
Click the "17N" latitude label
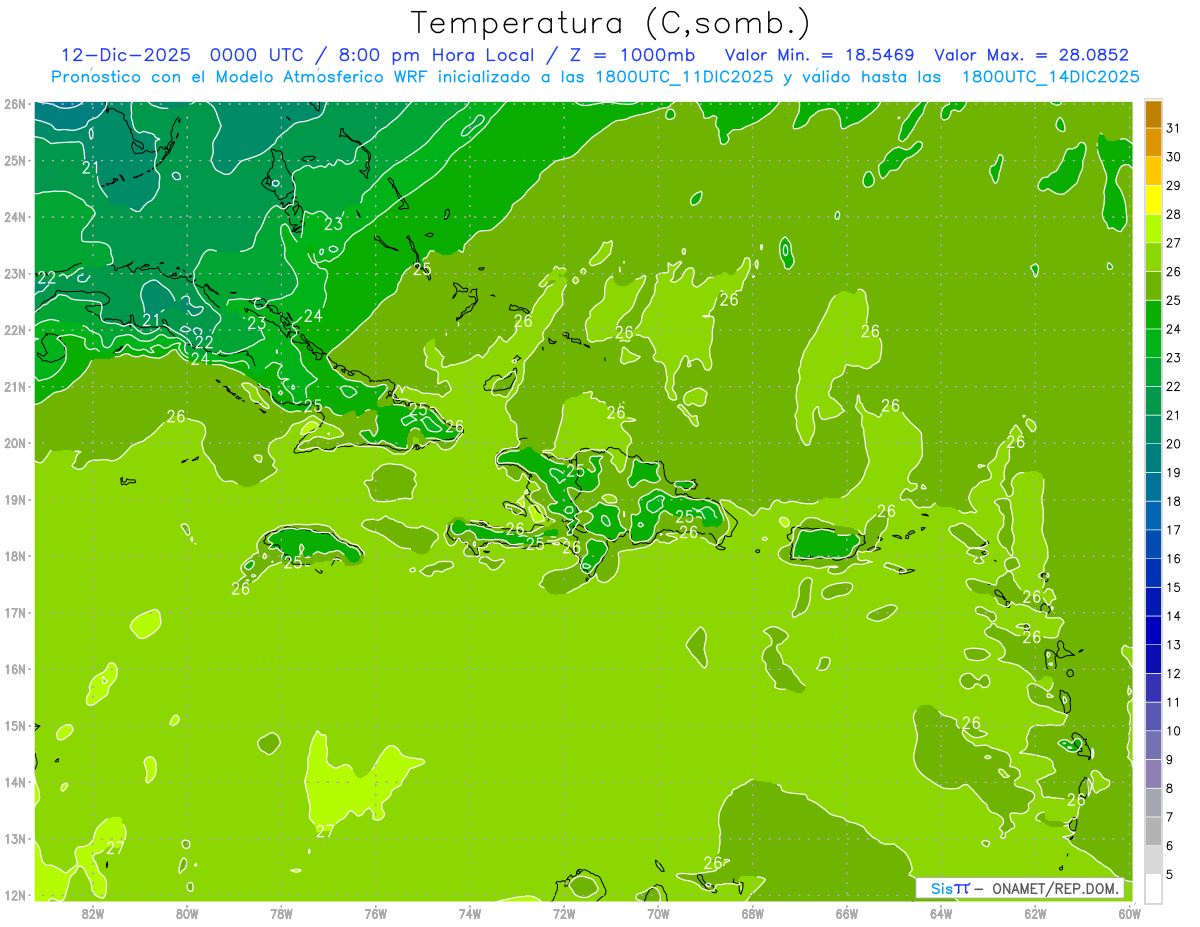click(x=14, y=612)
